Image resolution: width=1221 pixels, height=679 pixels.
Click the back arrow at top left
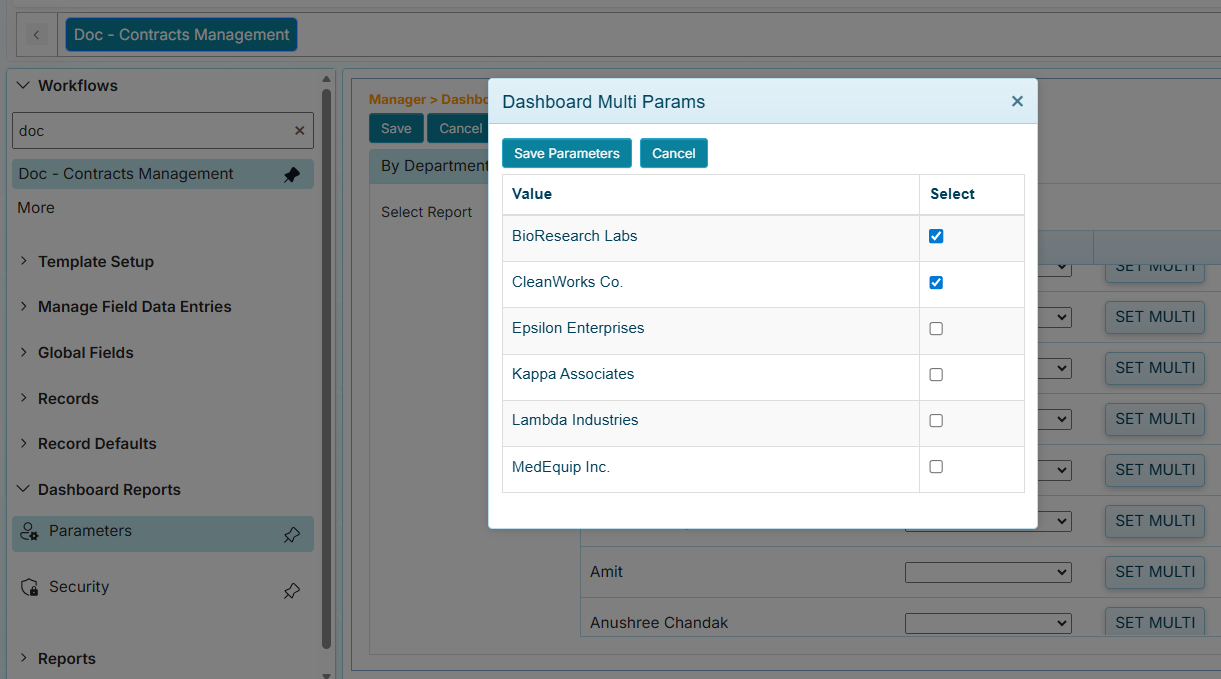tap(36, 33)
